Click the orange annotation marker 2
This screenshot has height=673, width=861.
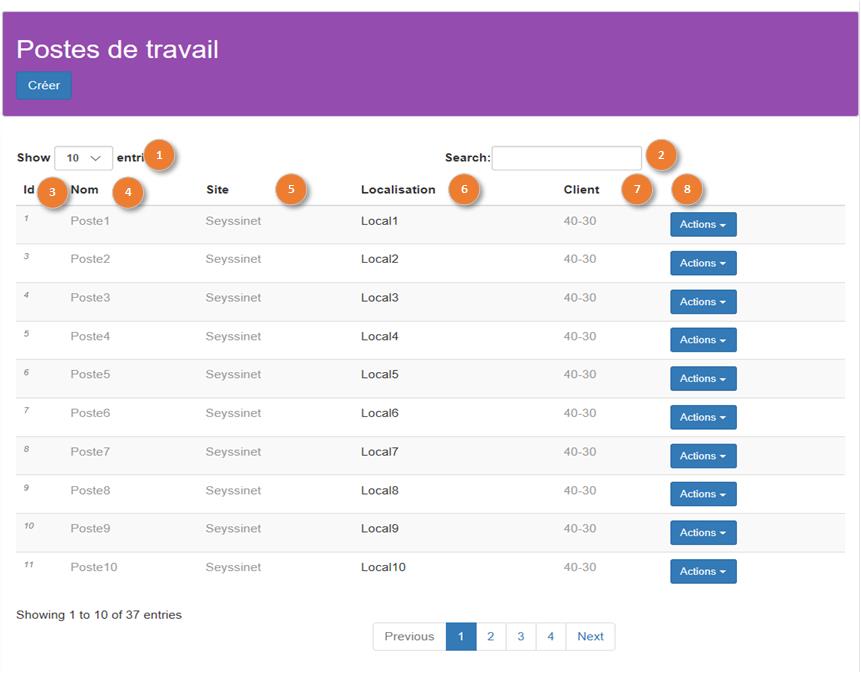[661, 155]
